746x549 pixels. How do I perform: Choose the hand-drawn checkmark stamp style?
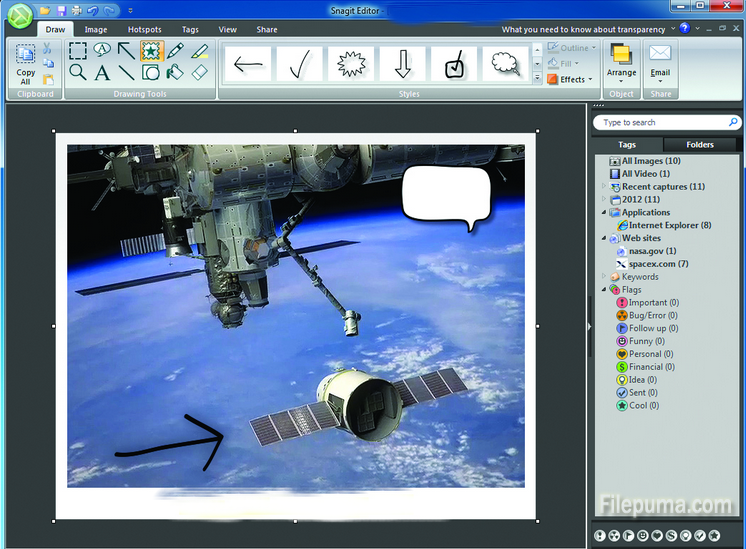300,65
